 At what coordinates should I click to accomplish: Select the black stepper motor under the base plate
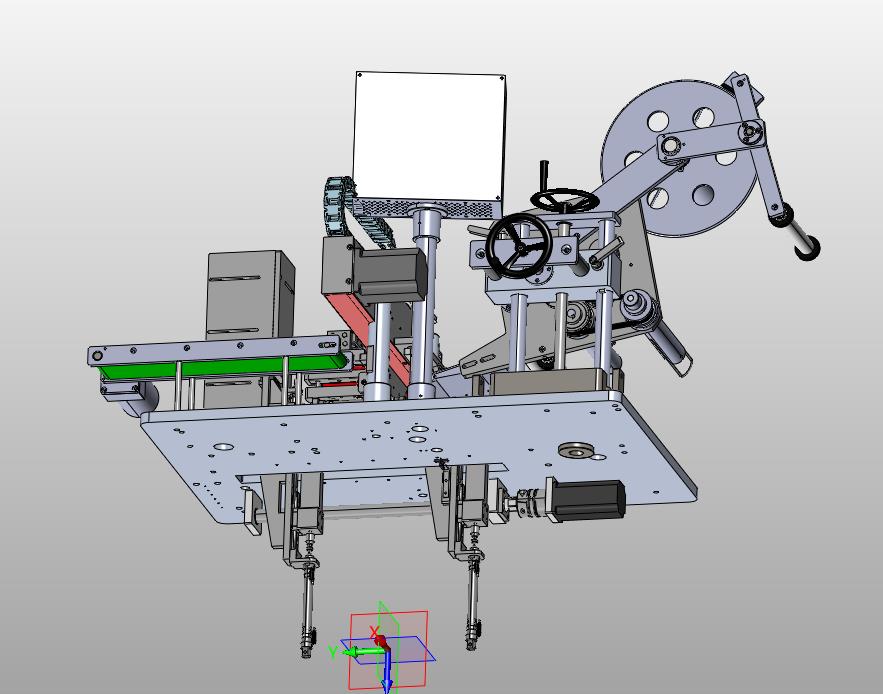point(589,500)
